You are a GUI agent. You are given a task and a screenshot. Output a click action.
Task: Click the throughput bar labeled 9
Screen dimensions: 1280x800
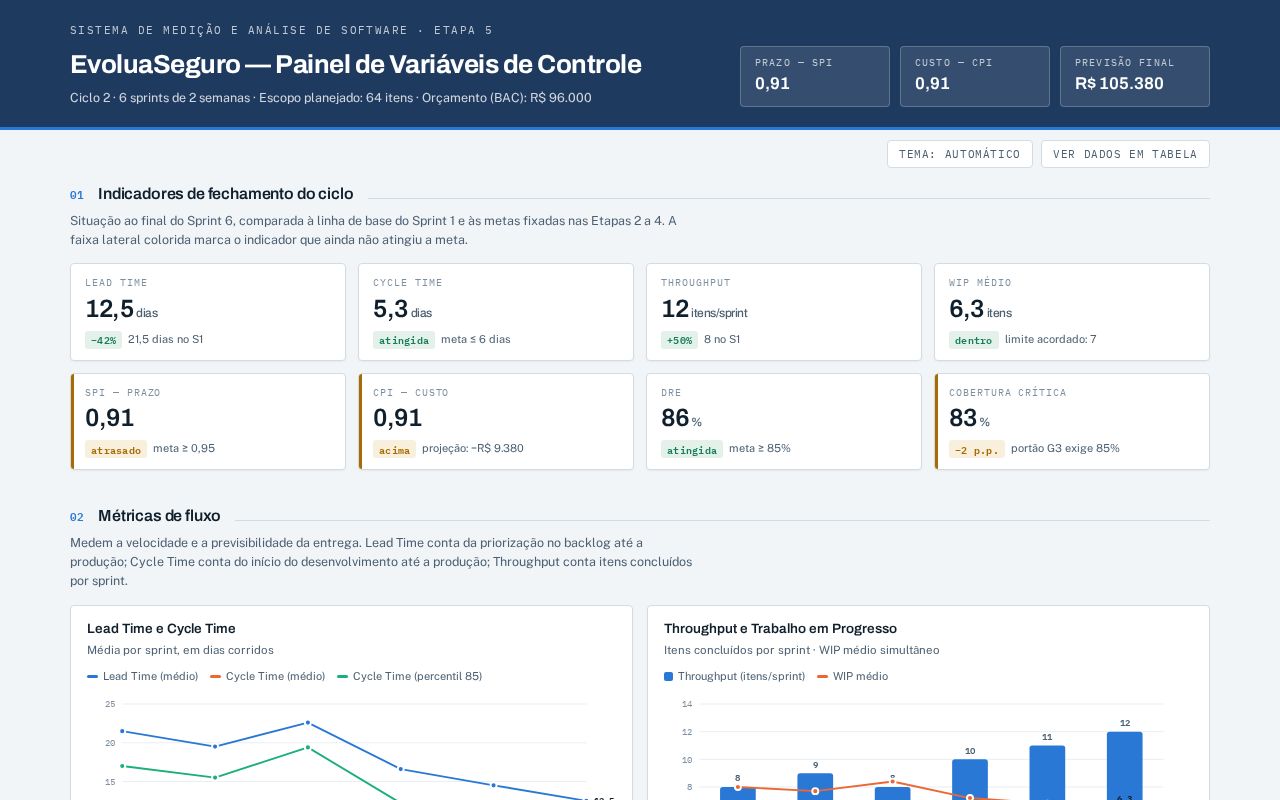coord(815,787)
